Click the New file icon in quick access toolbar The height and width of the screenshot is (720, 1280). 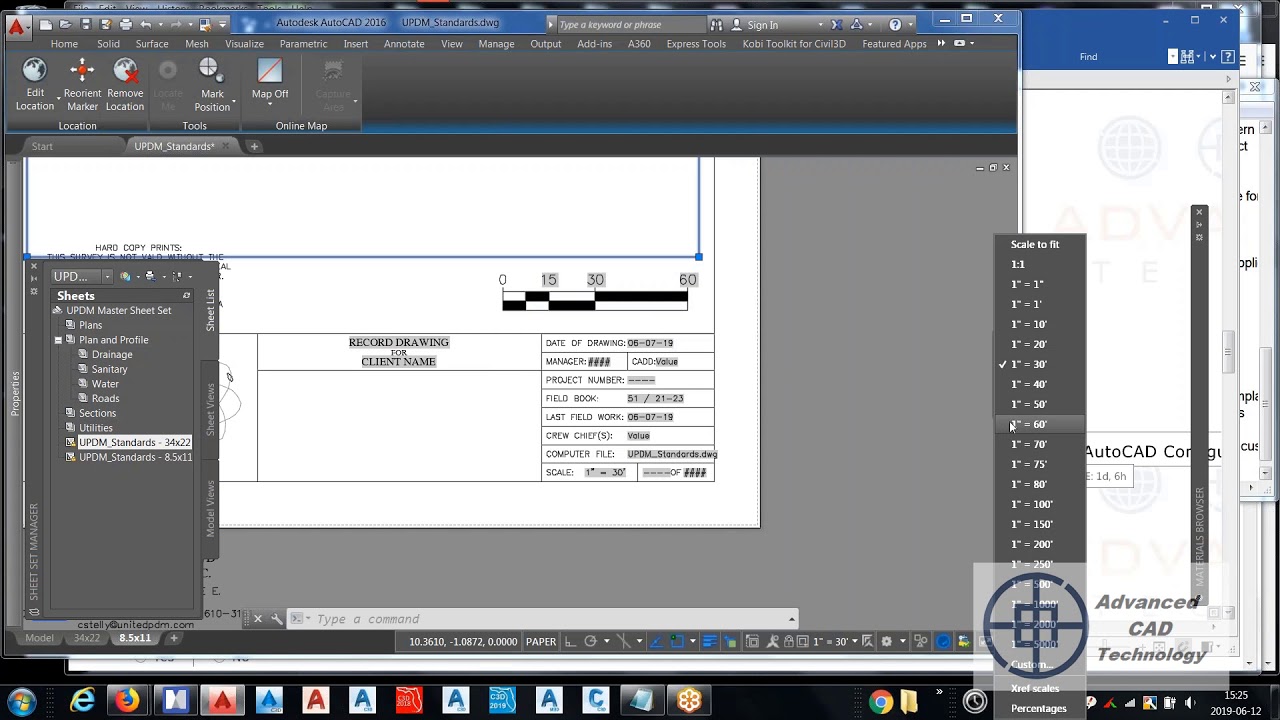click(46, 25)
